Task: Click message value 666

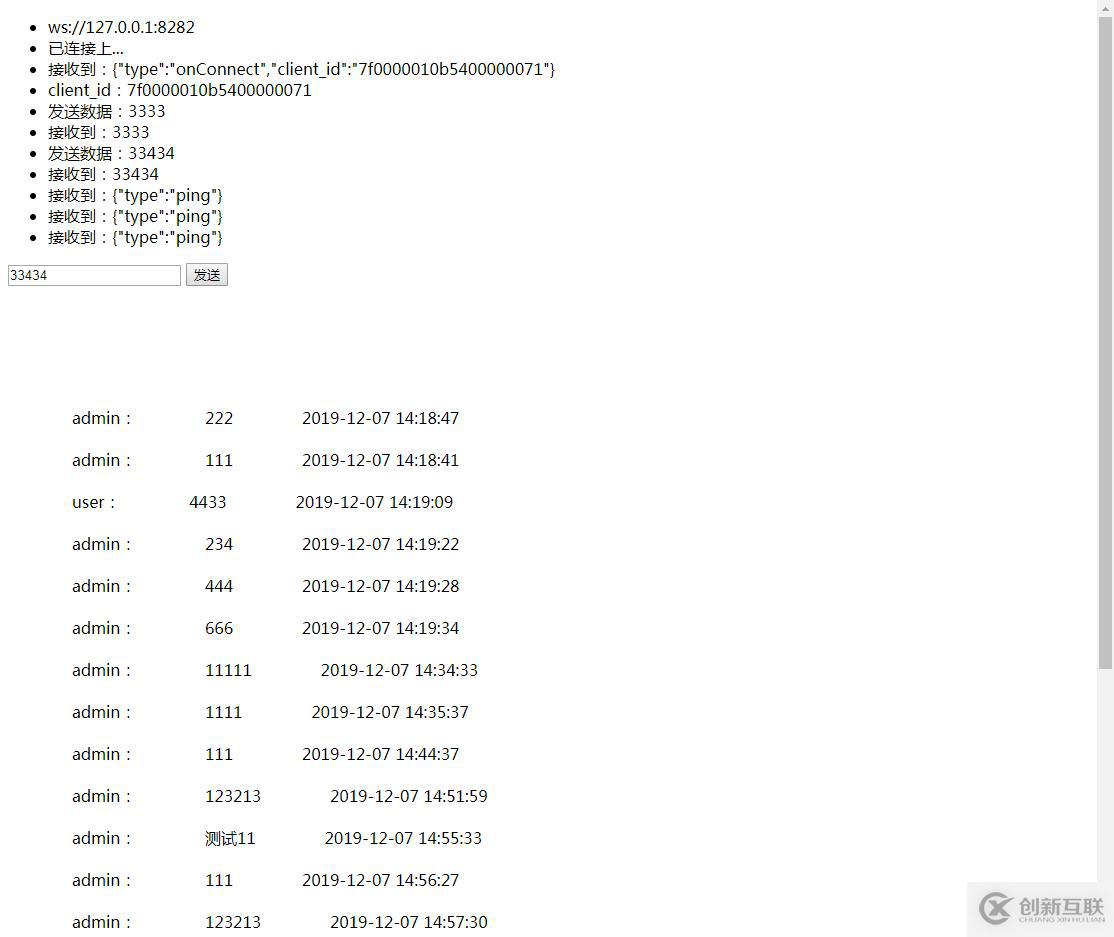Action: tap(219, 628)
